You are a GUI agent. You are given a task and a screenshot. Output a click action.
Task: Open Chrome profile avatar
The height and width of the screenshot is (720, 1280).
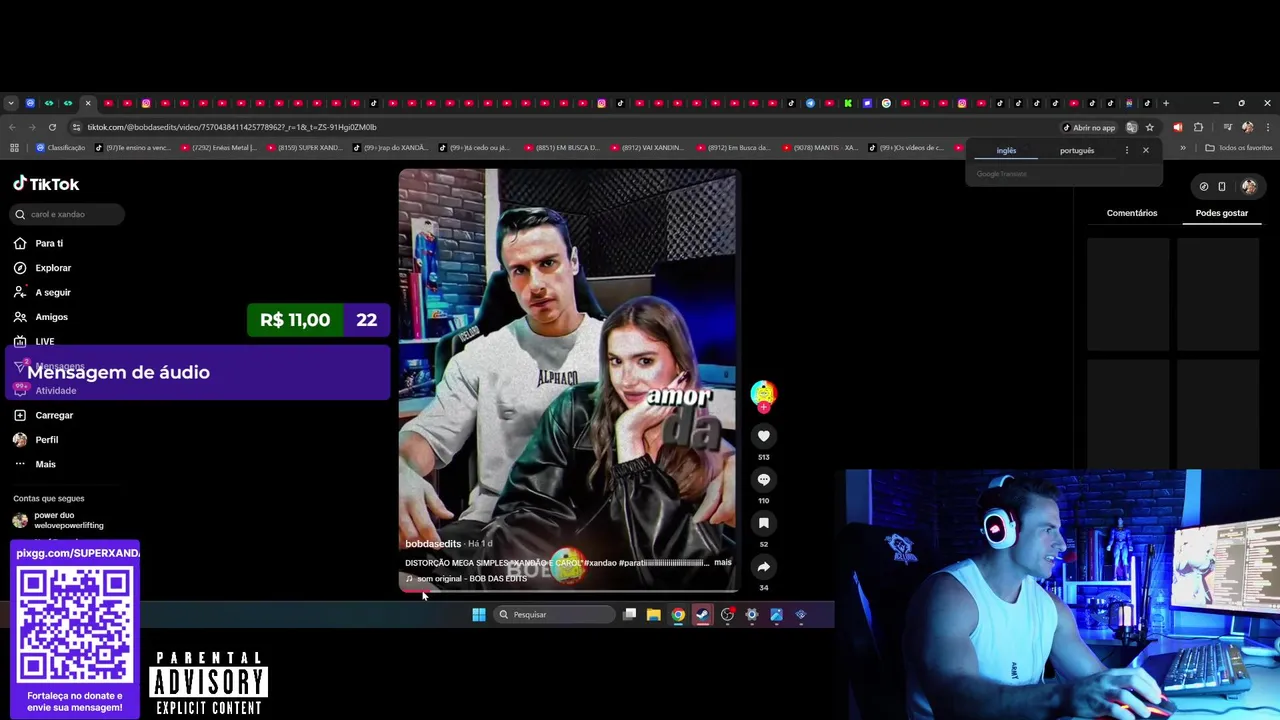(1247, 127)
